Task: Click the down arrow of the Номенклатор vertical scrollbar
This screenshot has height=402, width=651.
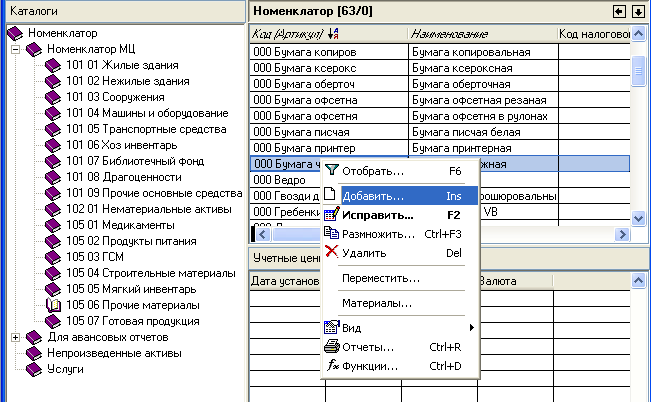Action: pyautogui.click(x=639, y=218)
